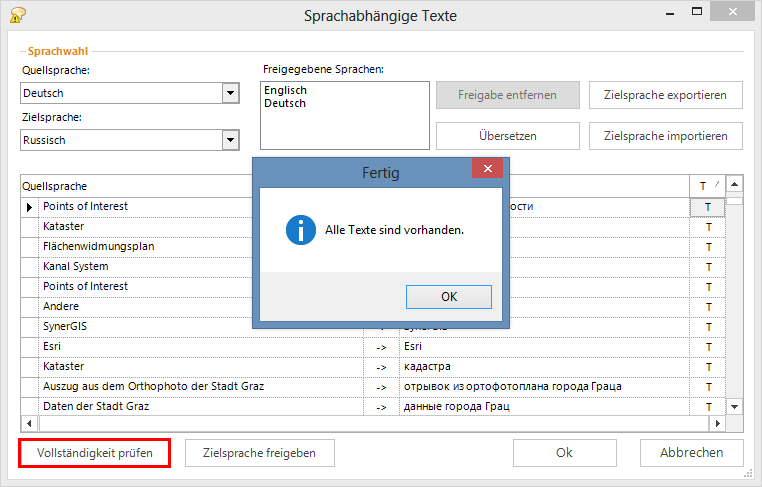Click the Zielsprache freigeben button
762x487 pixels.
(259, 453)
